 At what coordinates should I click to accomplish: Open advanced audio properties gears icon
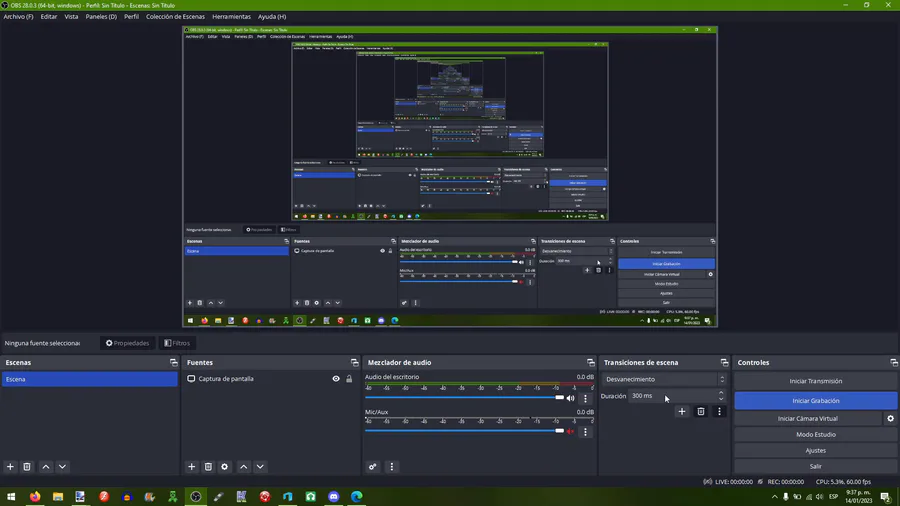[373, 466]
